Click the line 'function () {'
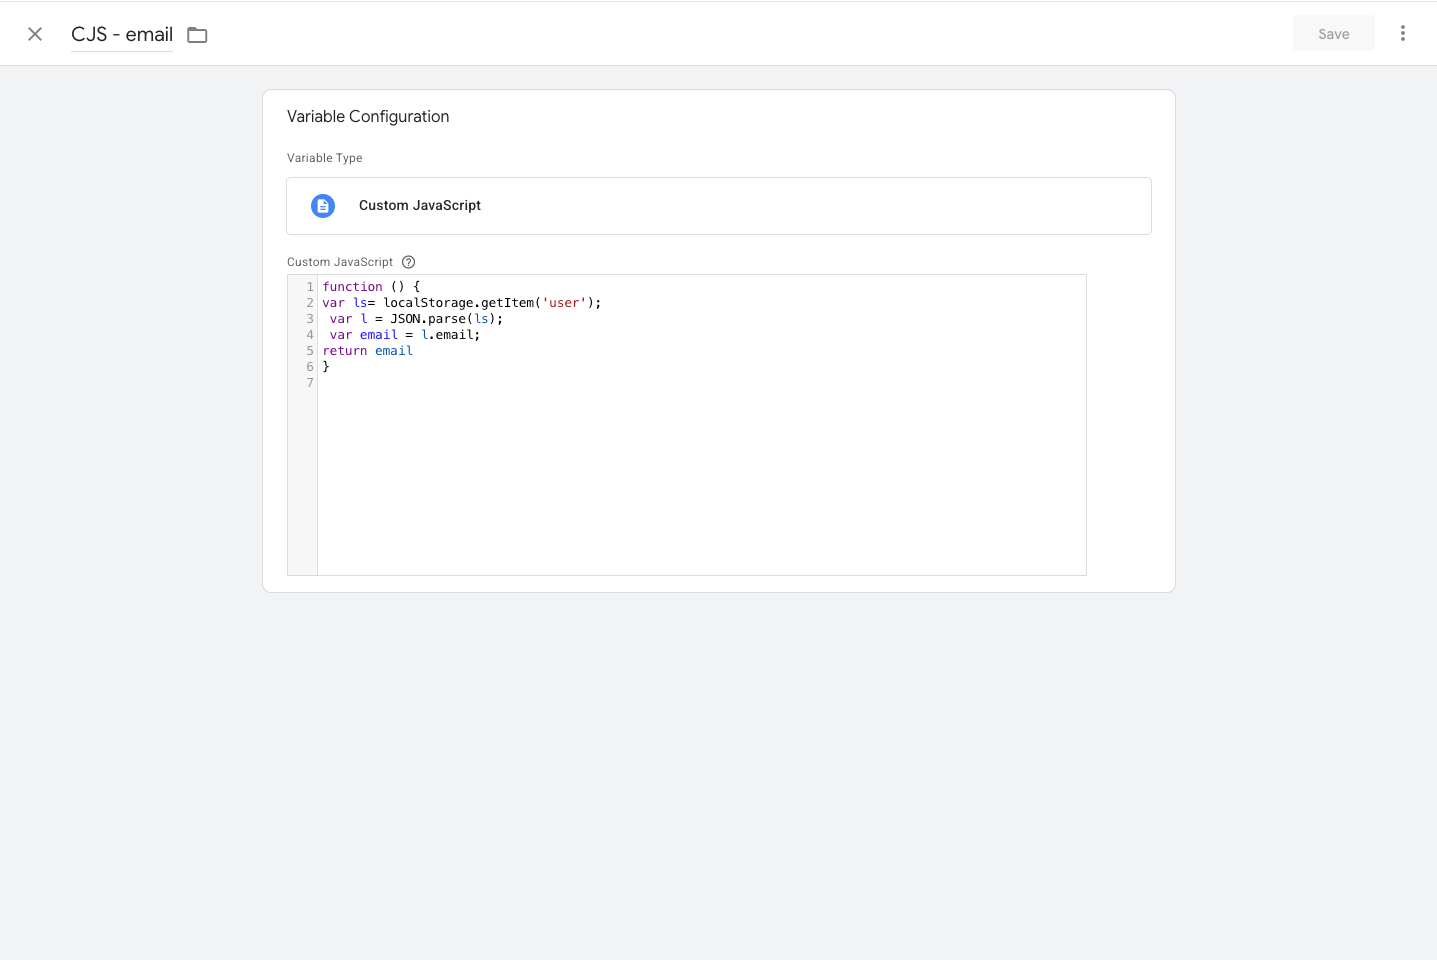The width and height of the screenshot is (1437, 960). point(371,287)
